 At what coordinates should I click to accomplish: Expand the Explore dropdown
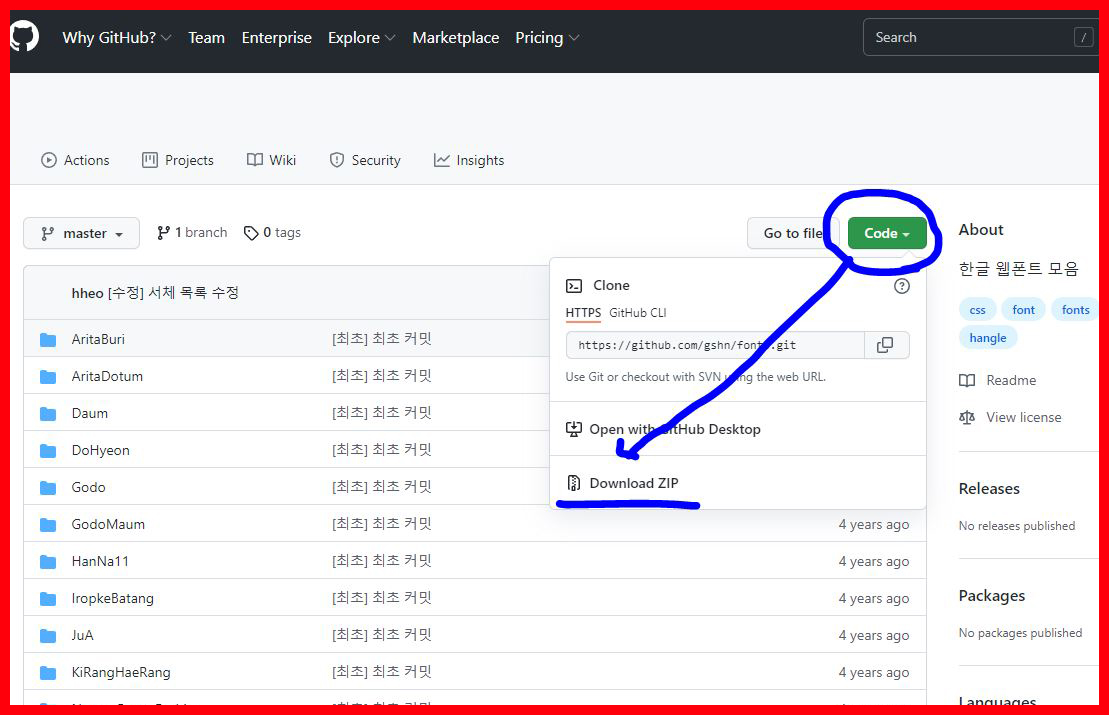361,37
